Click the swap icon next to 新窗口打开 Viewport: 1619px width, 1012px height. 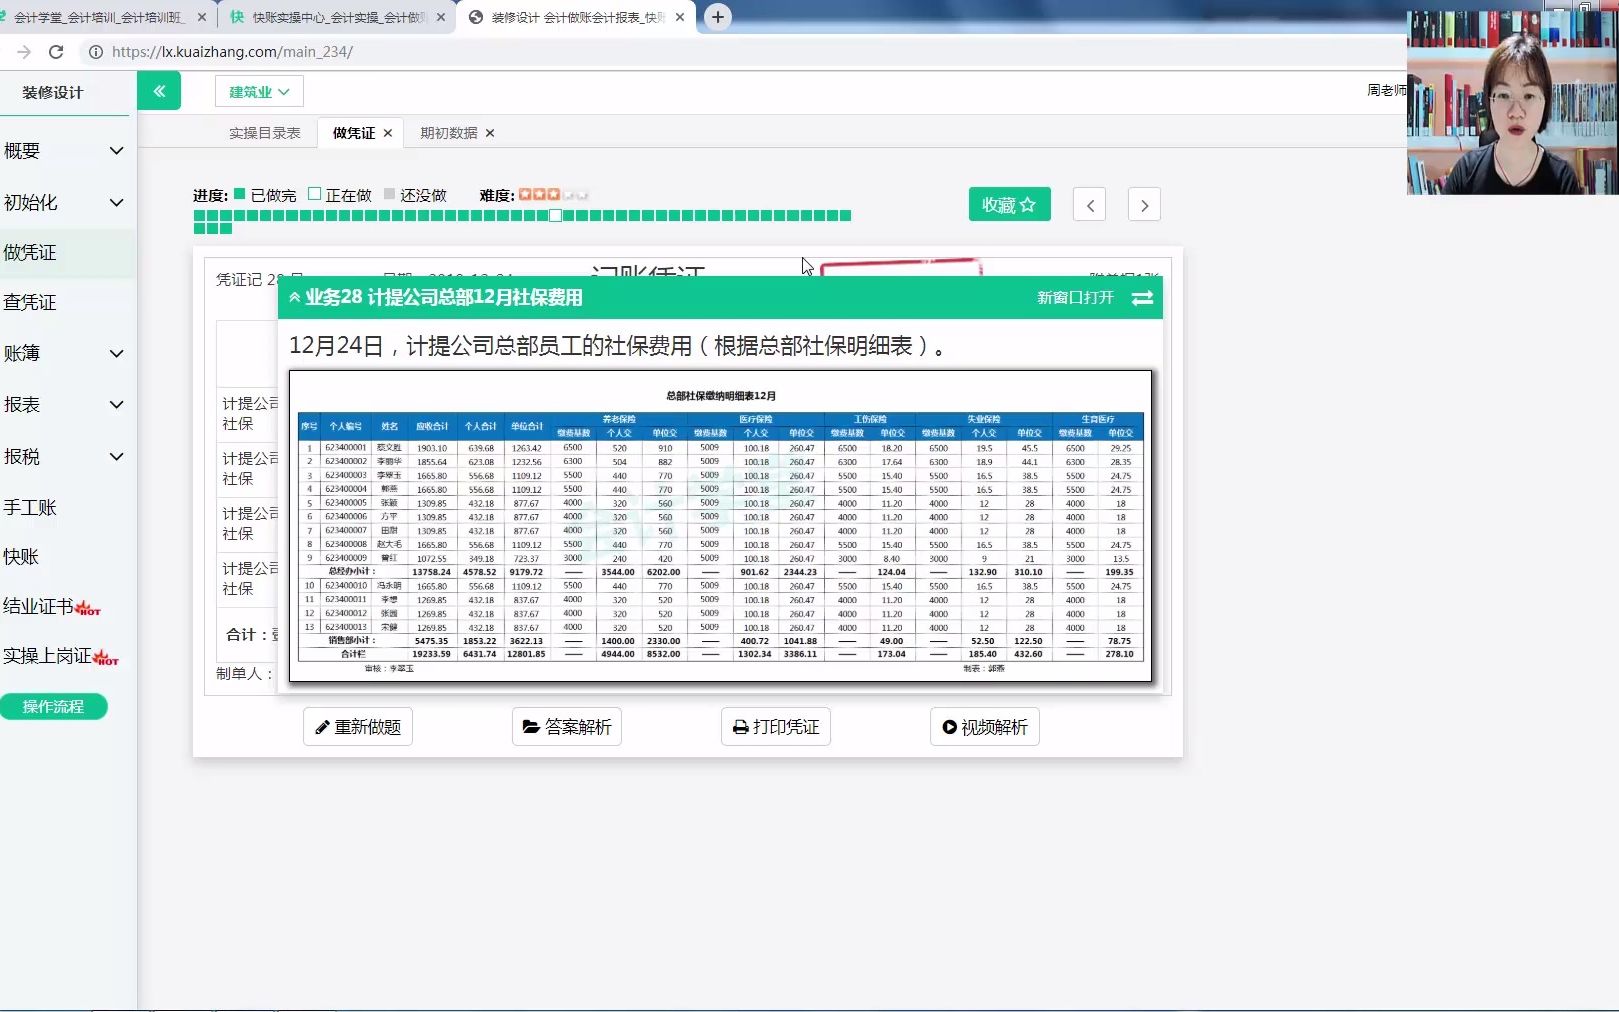[1142, 297]
